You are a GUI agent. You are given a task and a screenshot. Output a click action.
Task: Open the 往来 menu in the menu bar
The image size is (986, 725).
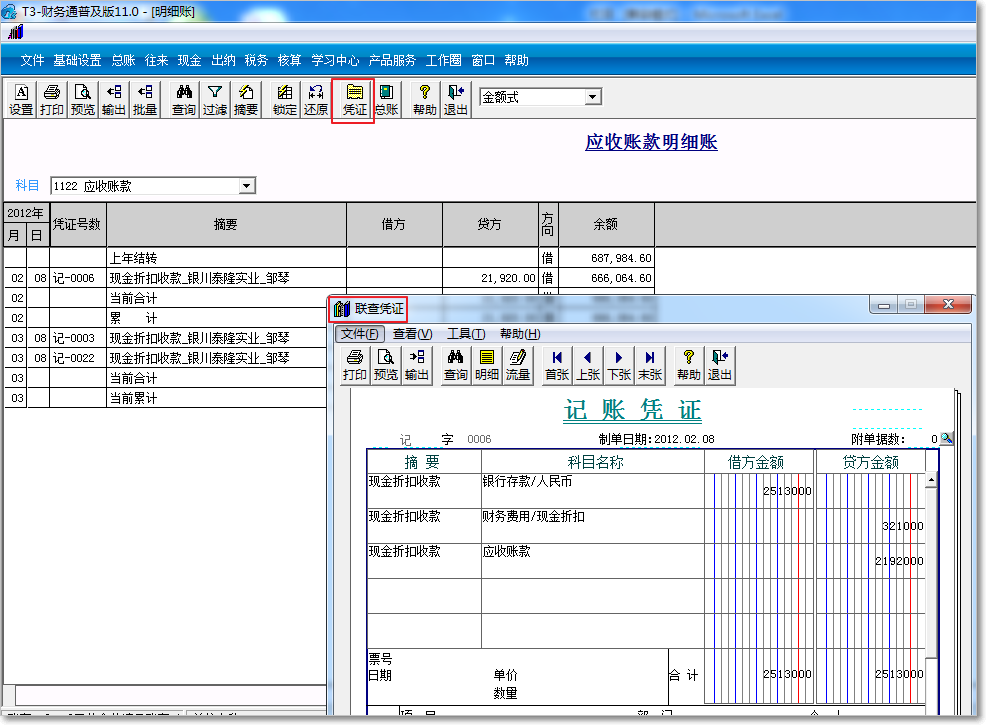click(156, 60)
